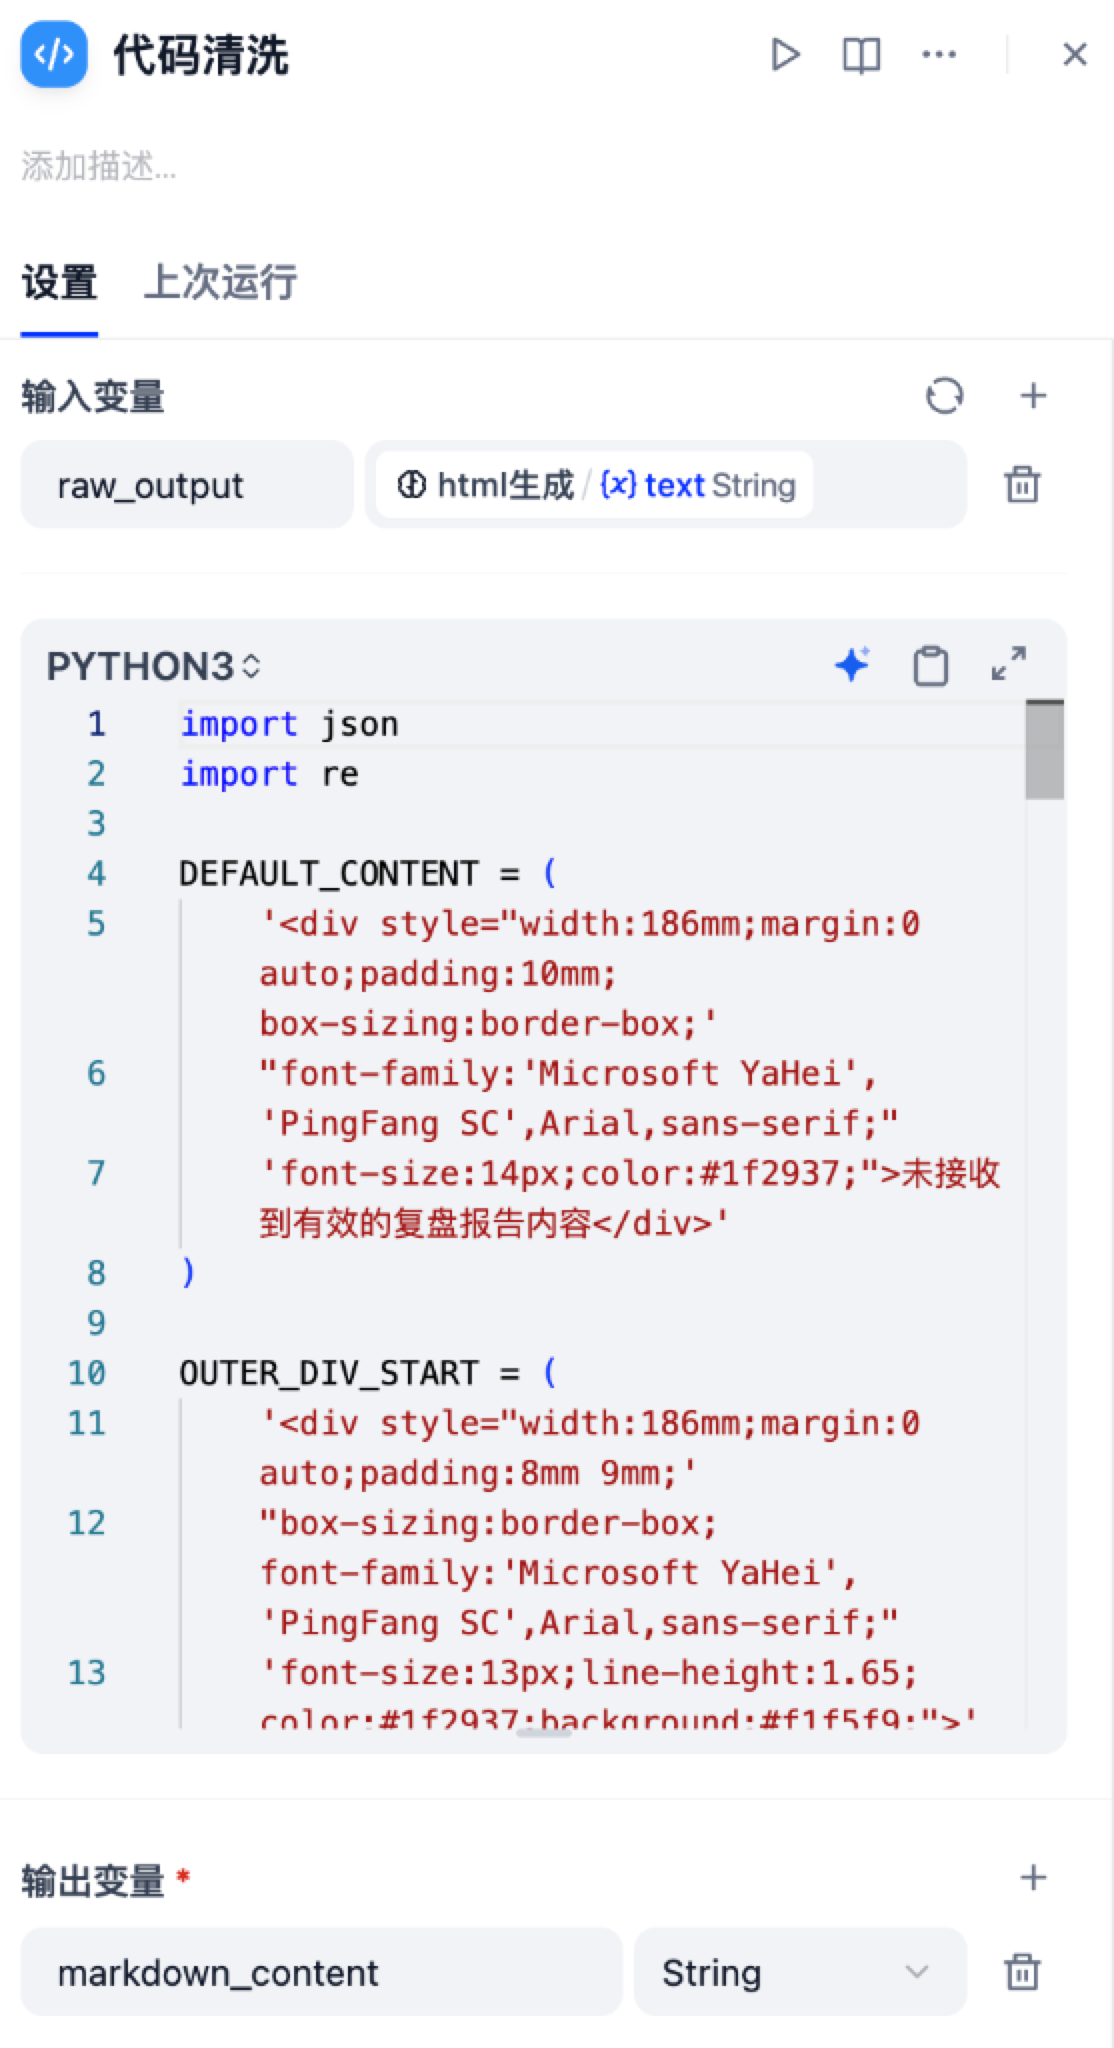
Task: Run the 代码清洗 node with play icon
Action: point(785,55)
